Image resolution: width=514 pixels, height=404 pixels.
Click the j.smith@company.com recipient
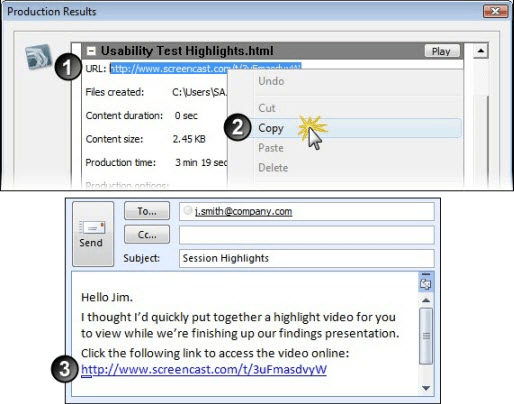point(243,211)
